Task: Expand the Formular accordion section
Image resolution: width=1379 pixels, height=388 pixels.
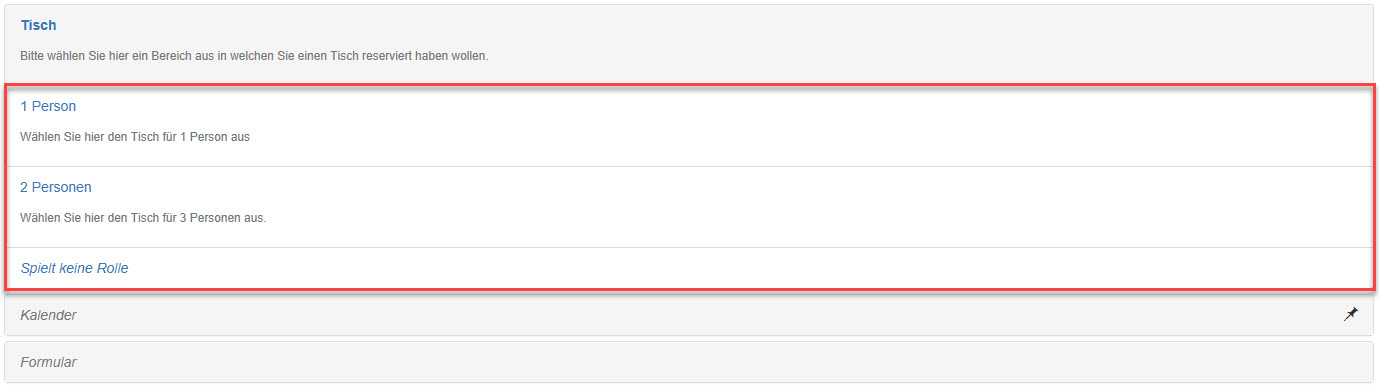Action: pyautogui.click(x=689, y=362)
